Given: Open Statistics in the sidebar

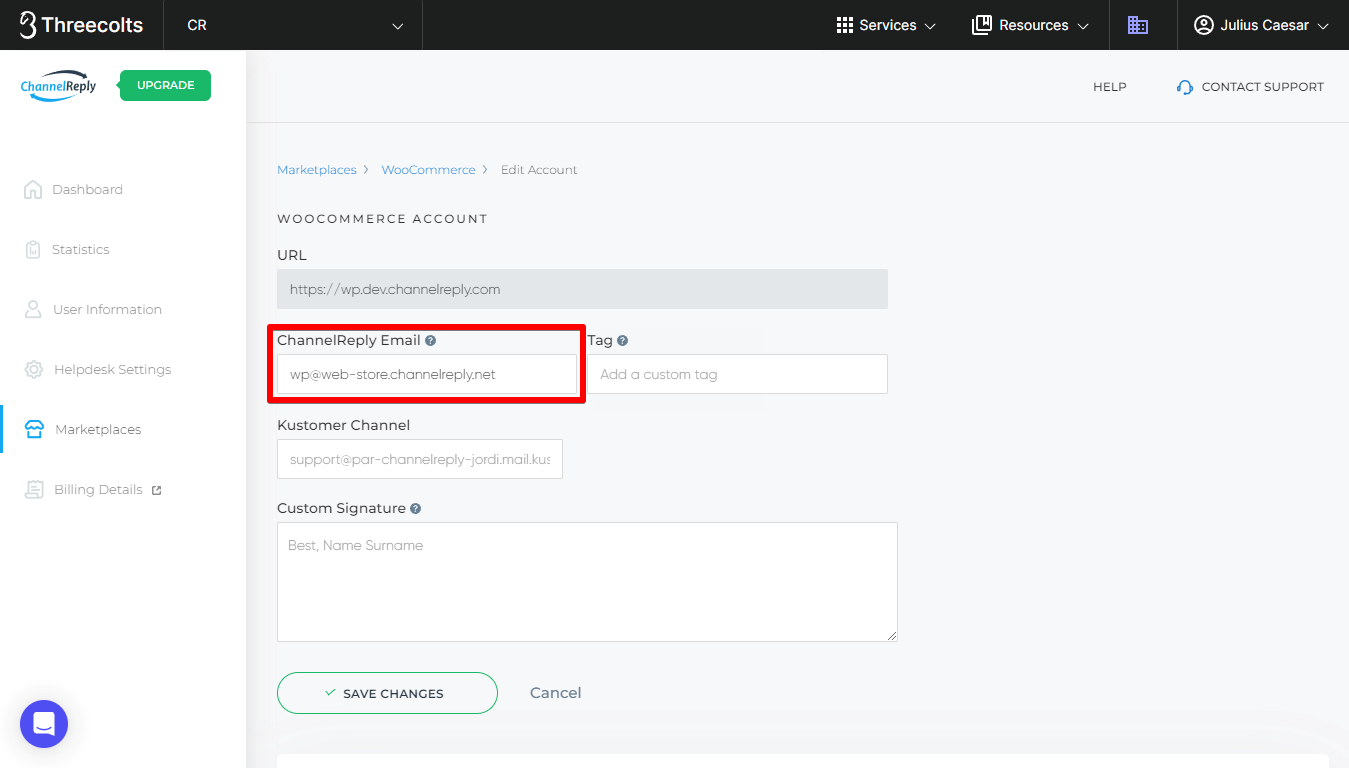Looking at the screenshot, I should pos(80,249).
